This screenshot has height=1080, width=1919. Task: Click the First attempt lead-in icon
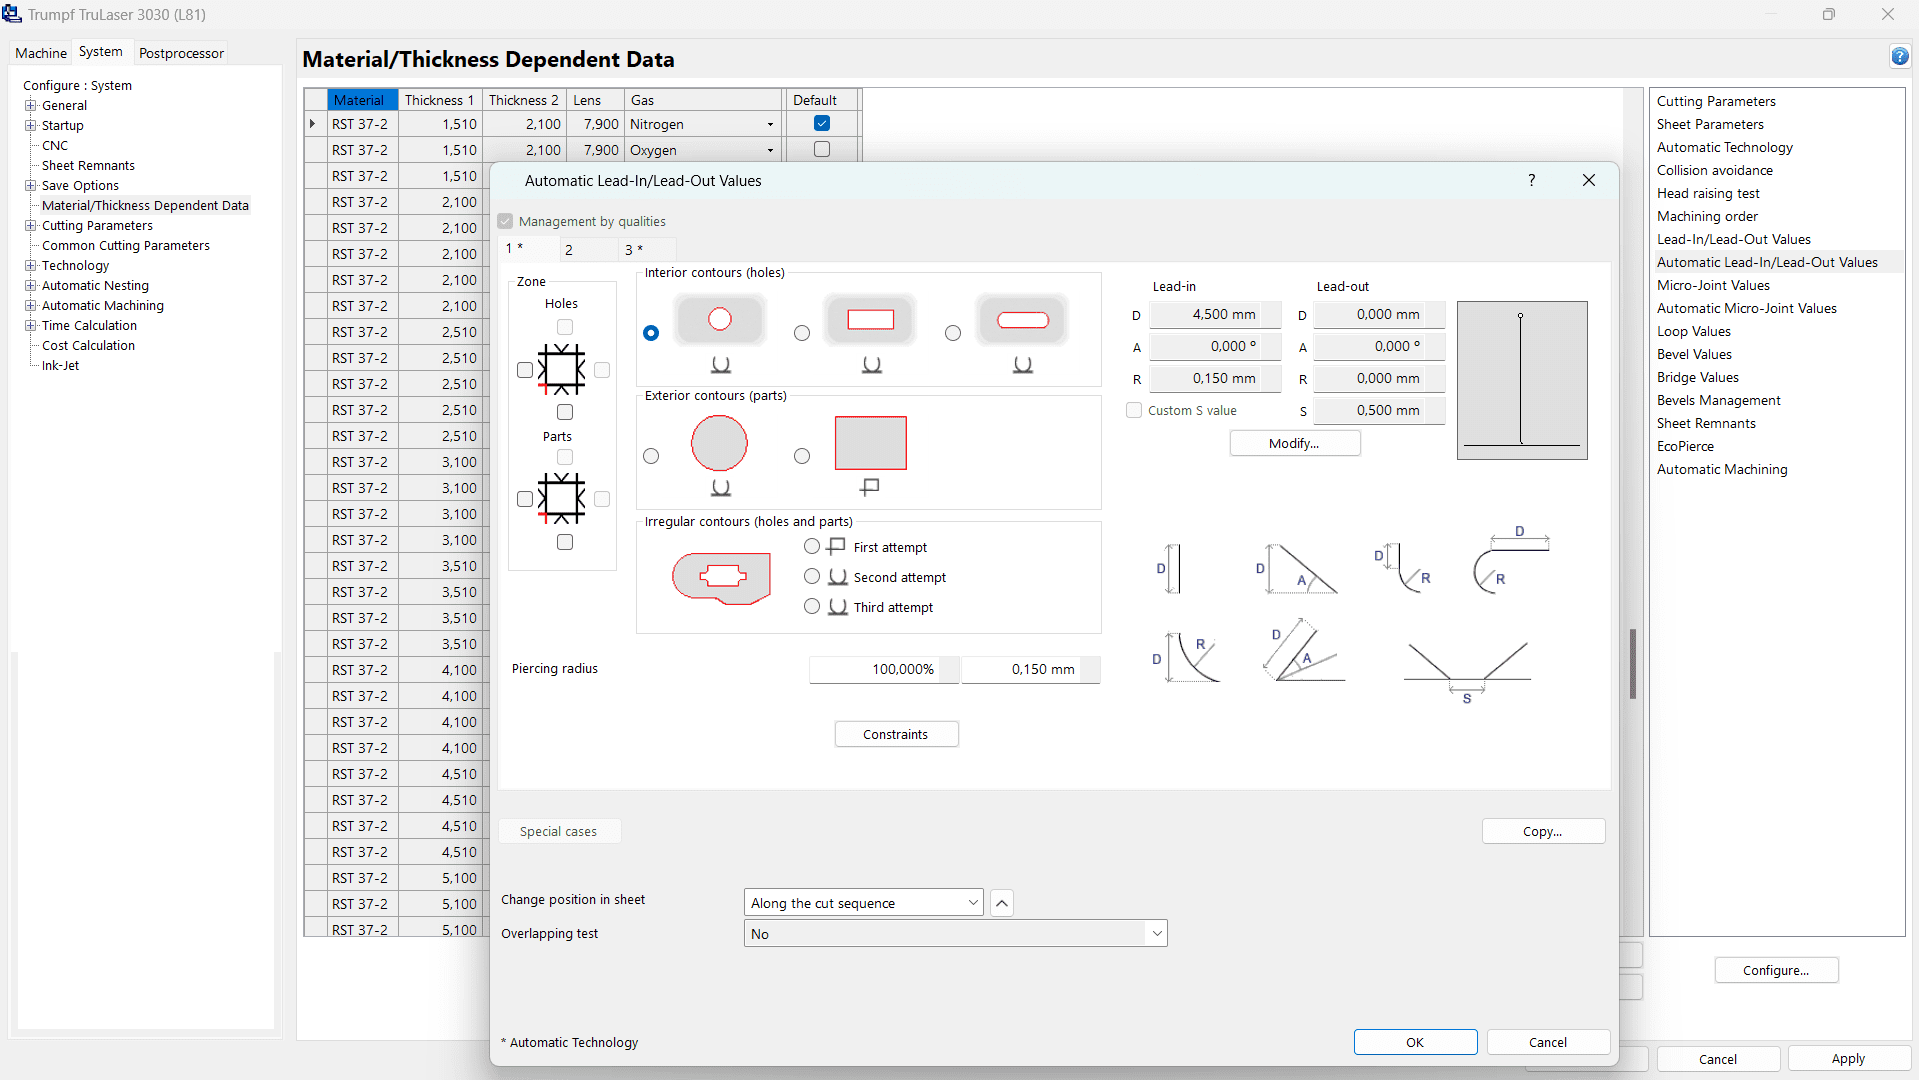[x=835, y=546]
